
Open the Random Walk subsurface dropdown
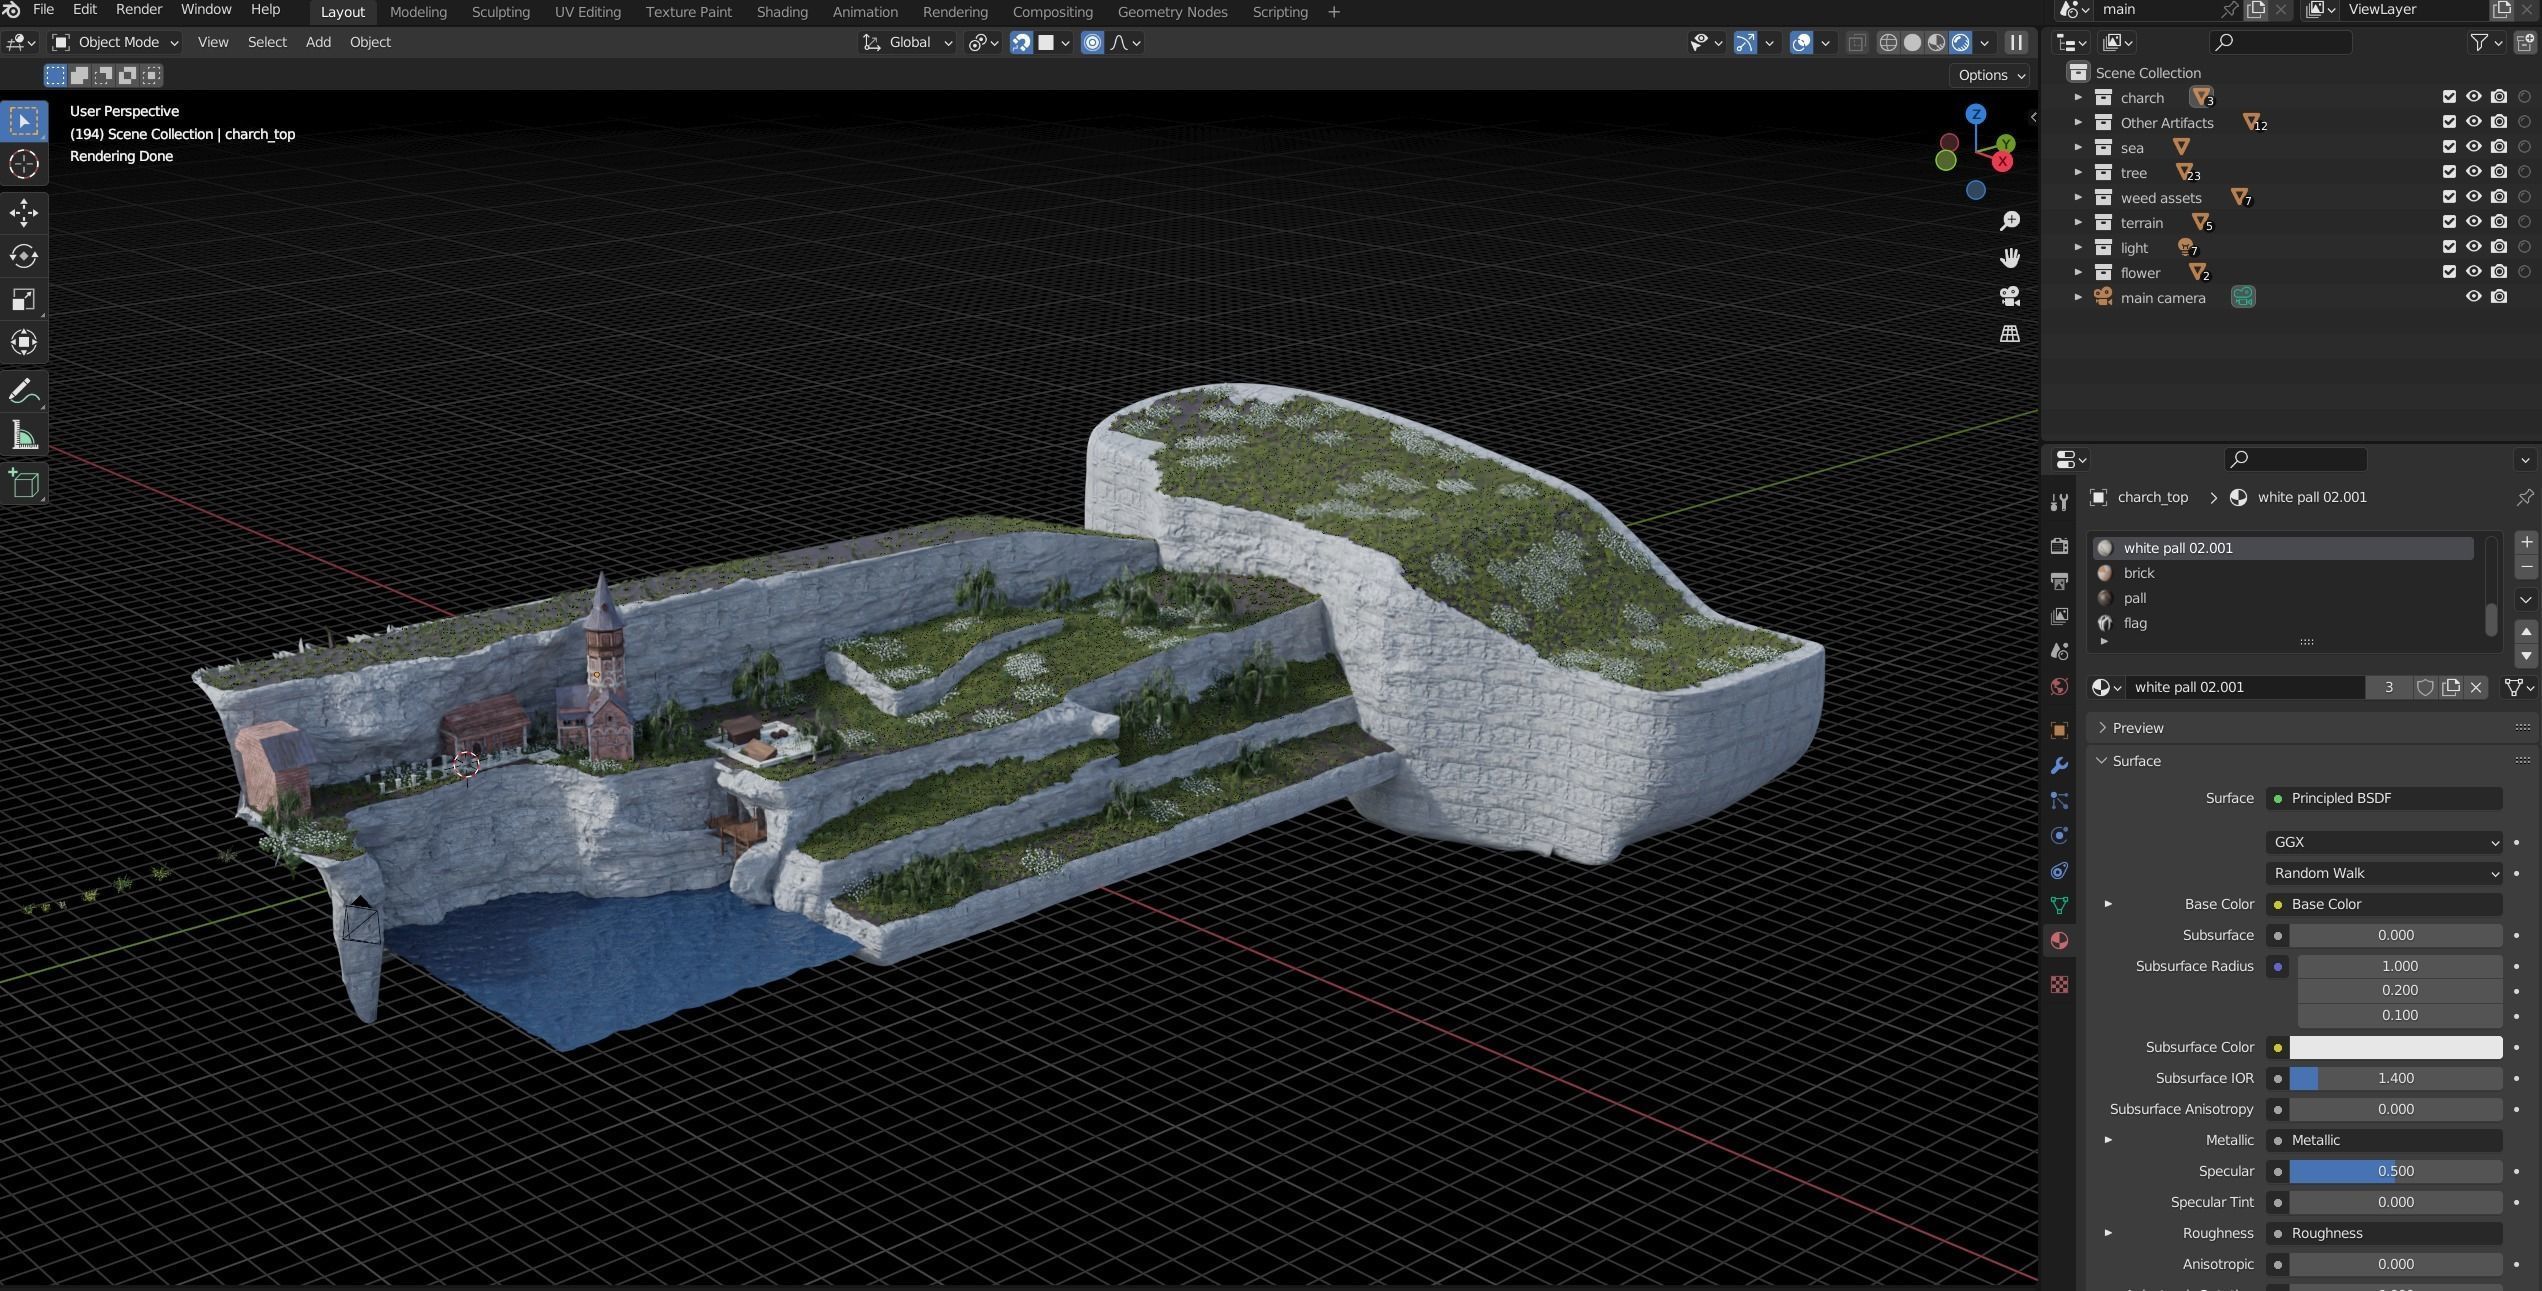(2384, 873)
